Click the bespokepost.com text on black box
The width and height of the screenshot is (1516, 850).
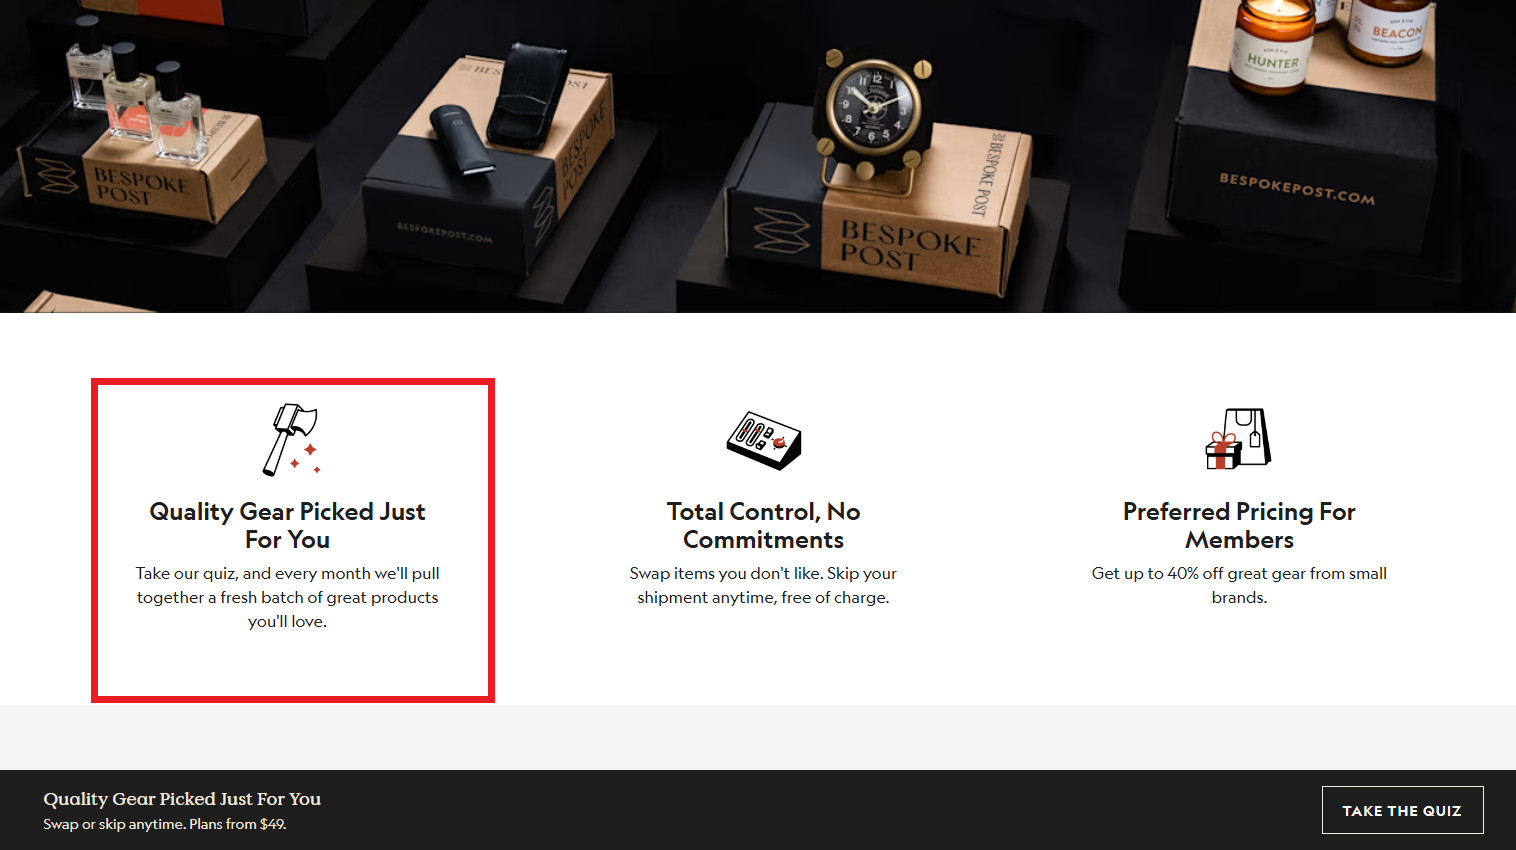pyautogui.click(x=1297, y=188)
